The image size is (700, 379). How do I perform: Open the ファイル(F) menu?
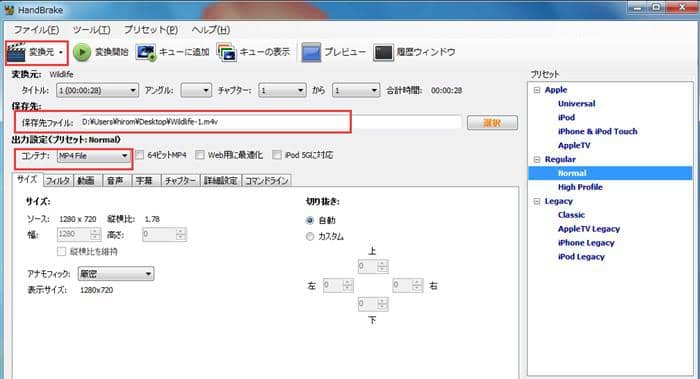click(36, 30)
